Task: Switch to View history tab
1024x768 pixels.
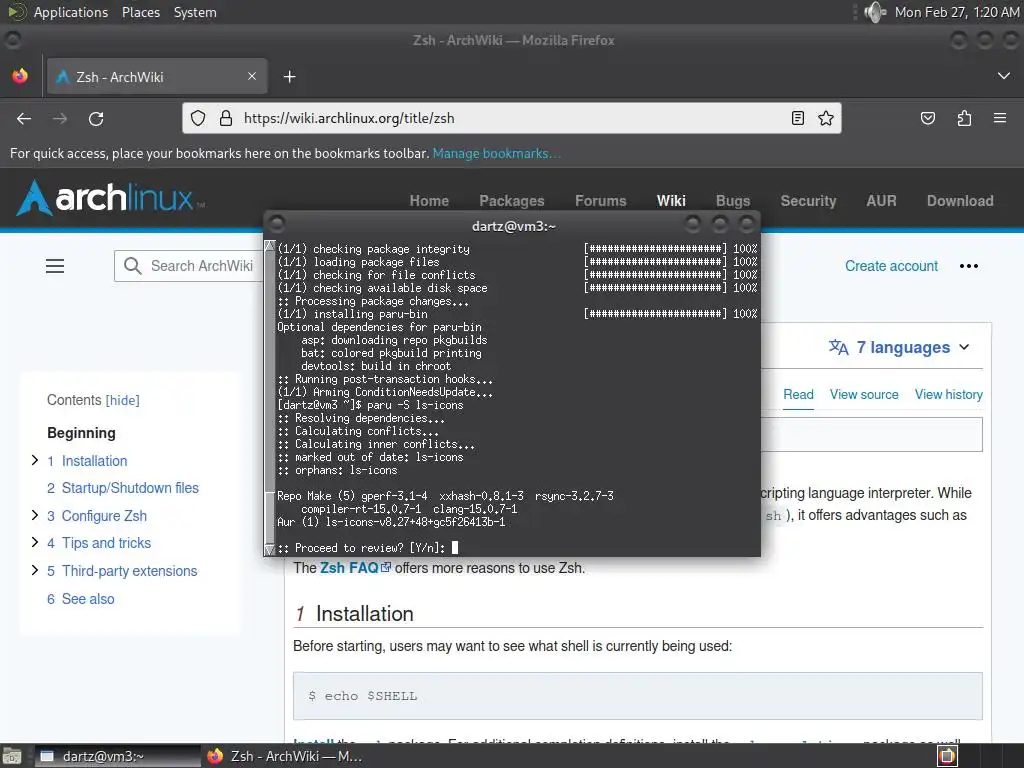Action: click(948, 394)
